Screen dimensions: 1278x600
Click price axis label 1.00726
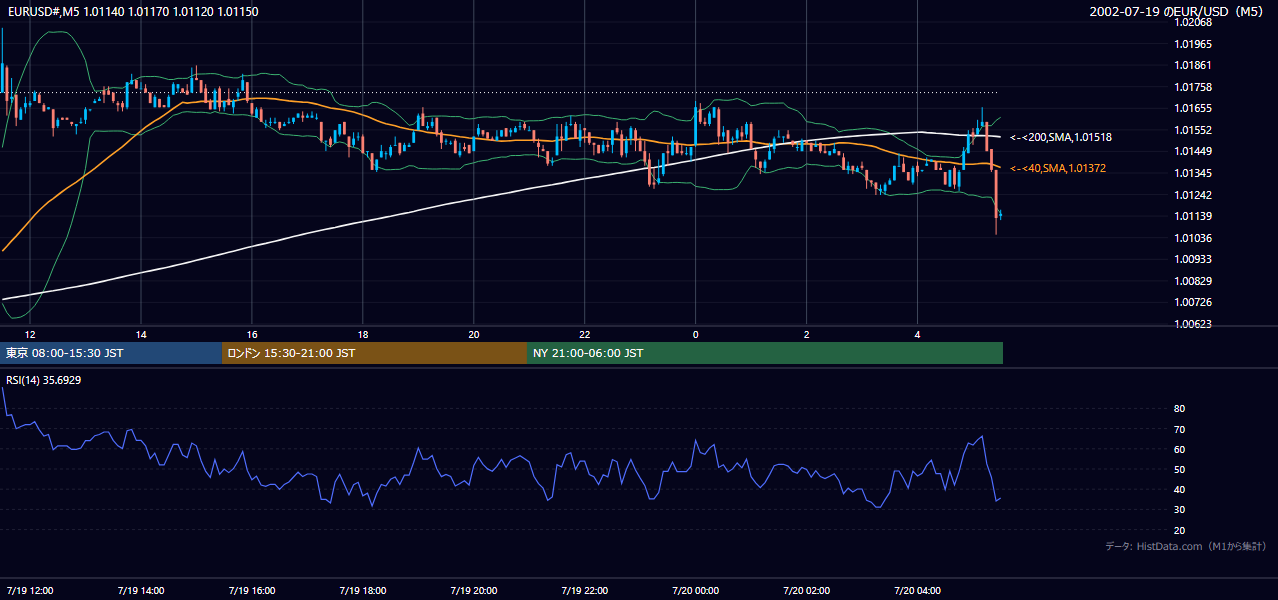coord(1193,302)
